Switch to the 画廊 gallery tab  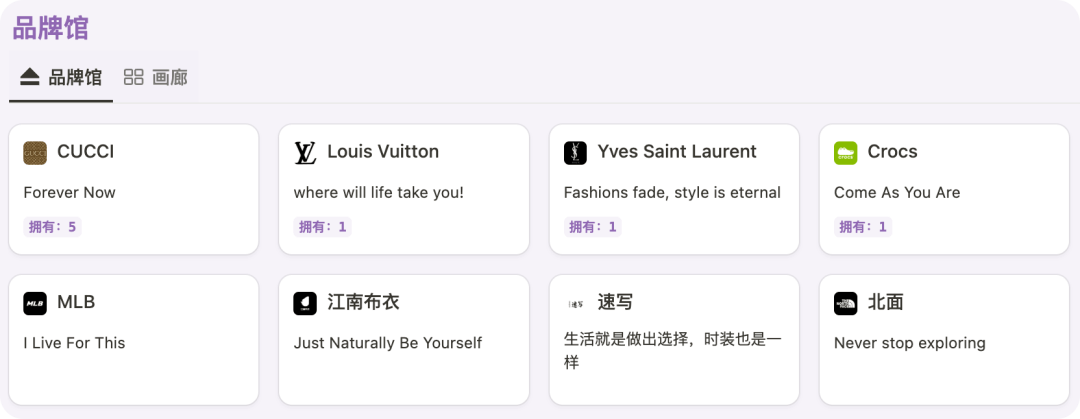point(156,78)
